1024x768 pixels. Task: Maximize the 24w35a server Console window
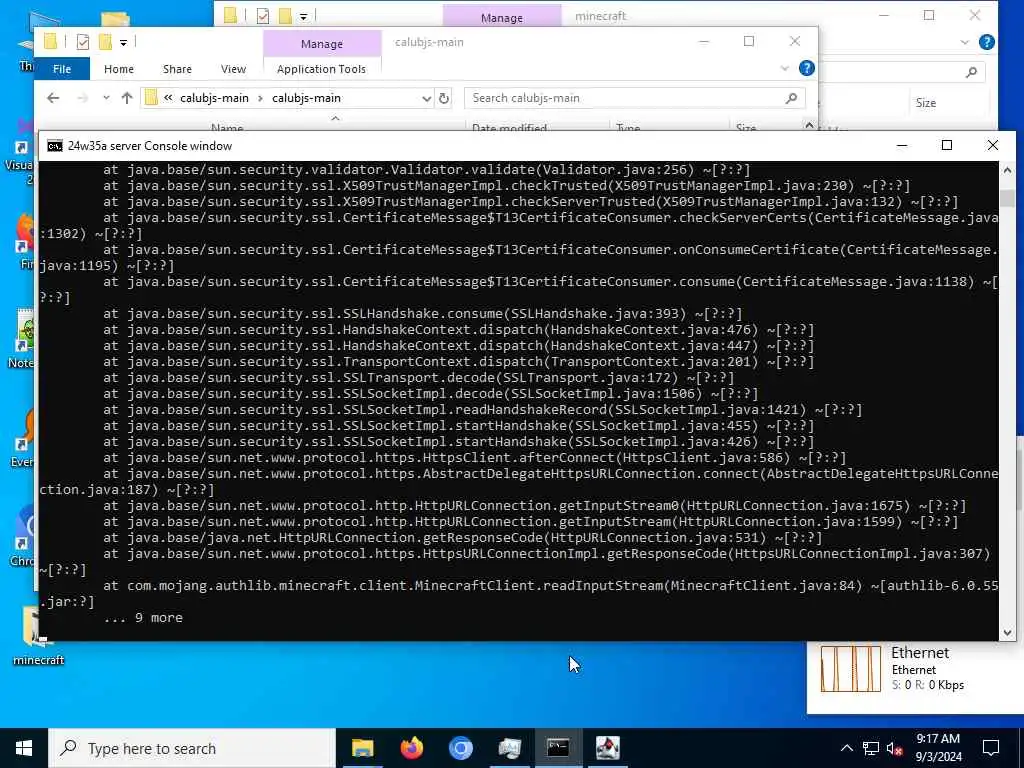947,145
